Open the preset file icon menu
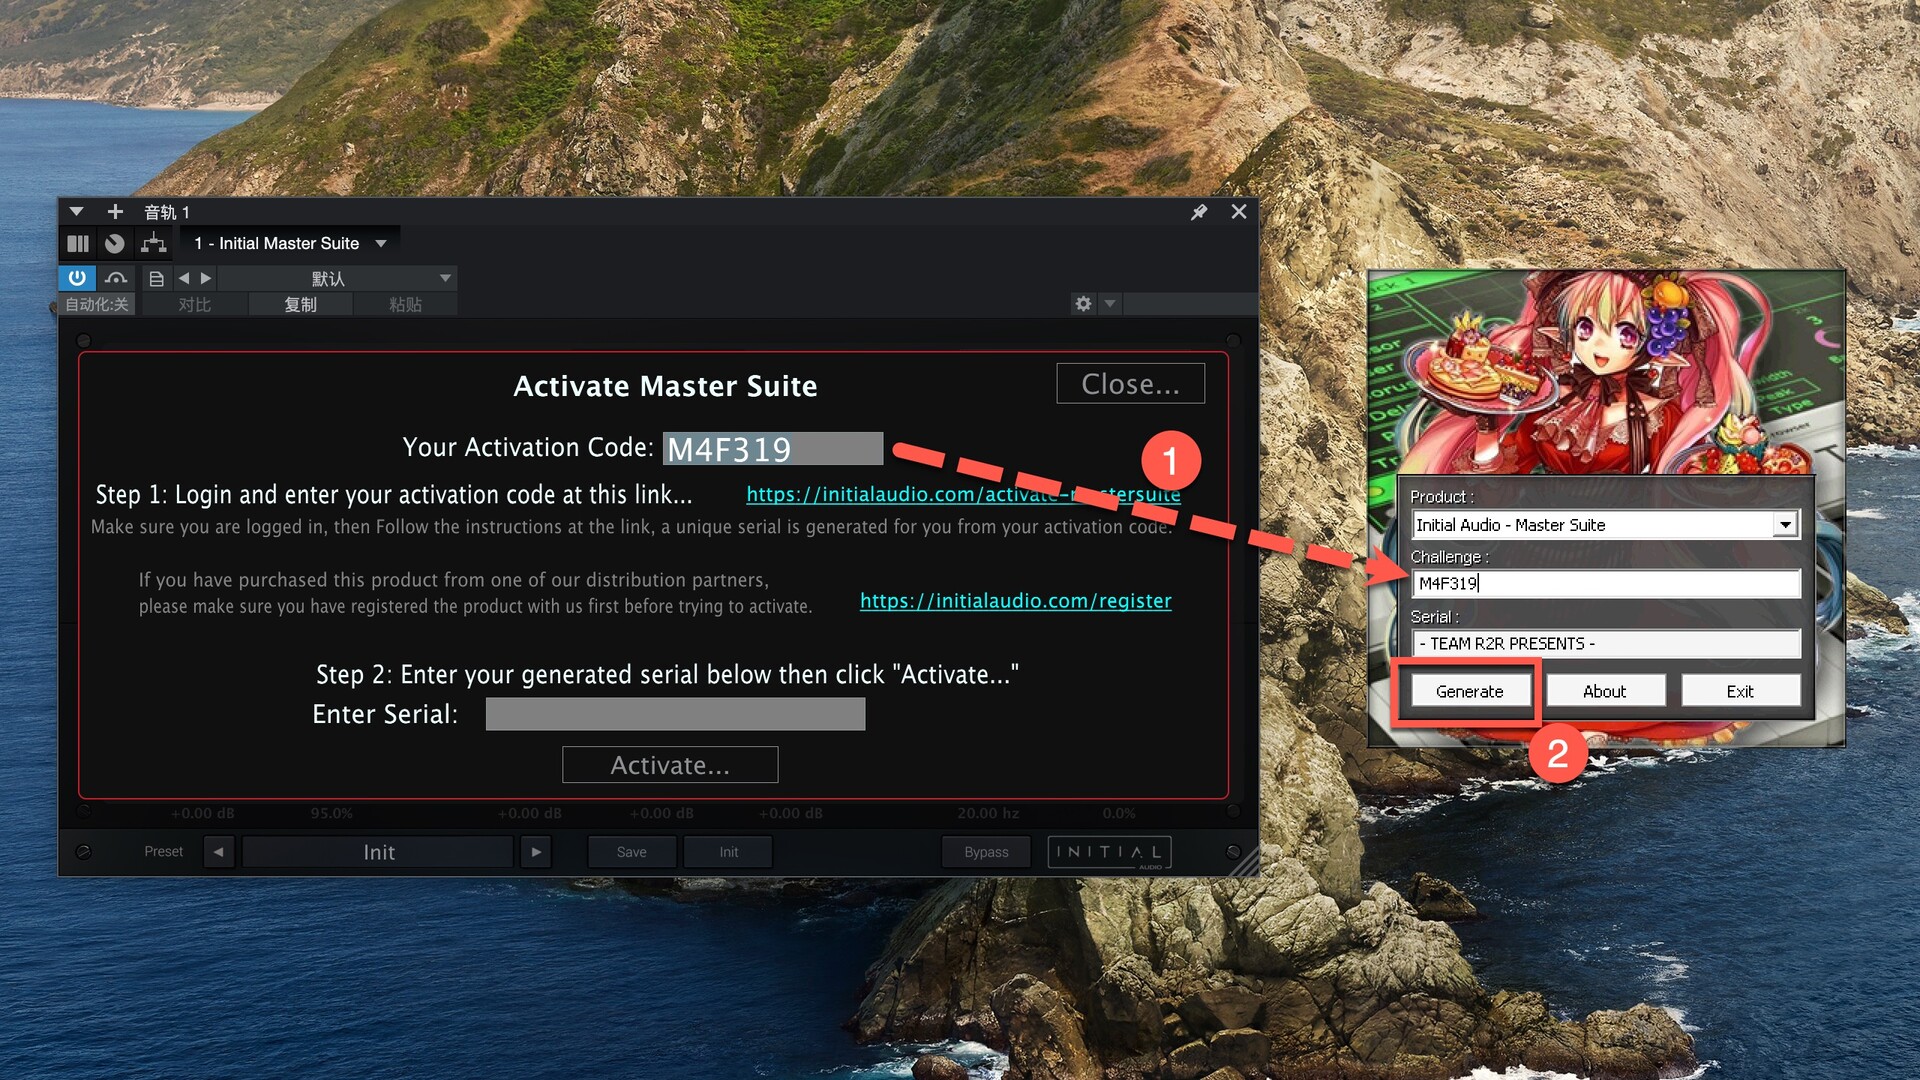Image resolution: width=1920 pixels, height=1080 pixels. (156, 279)
